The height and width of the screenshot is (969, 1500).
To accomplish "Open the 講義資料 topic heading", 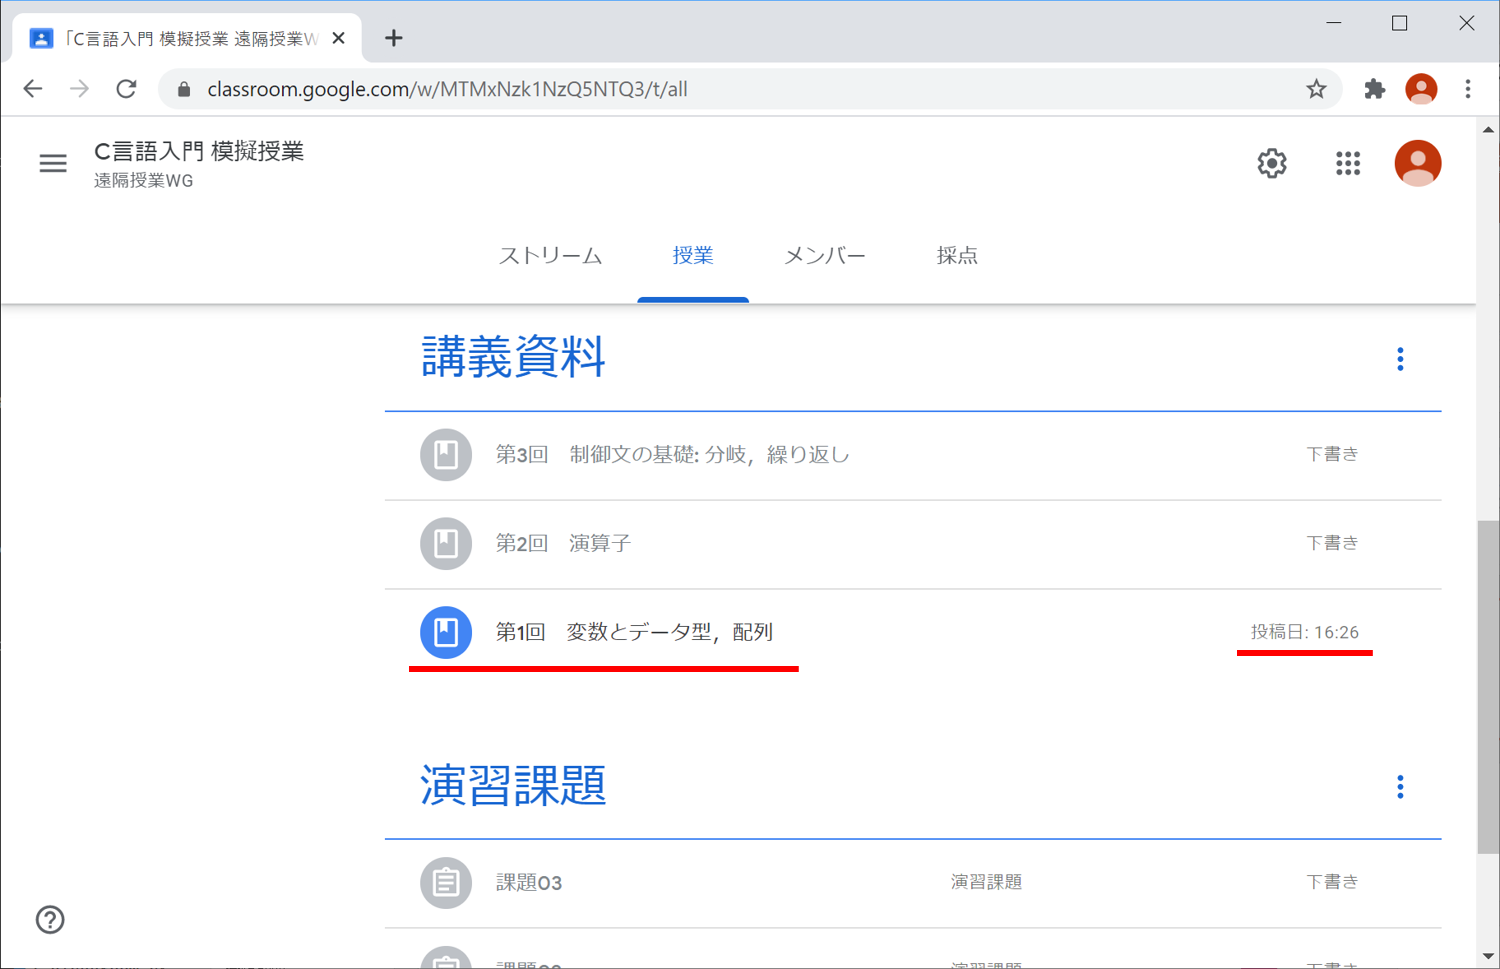I will tap(513, 357).
